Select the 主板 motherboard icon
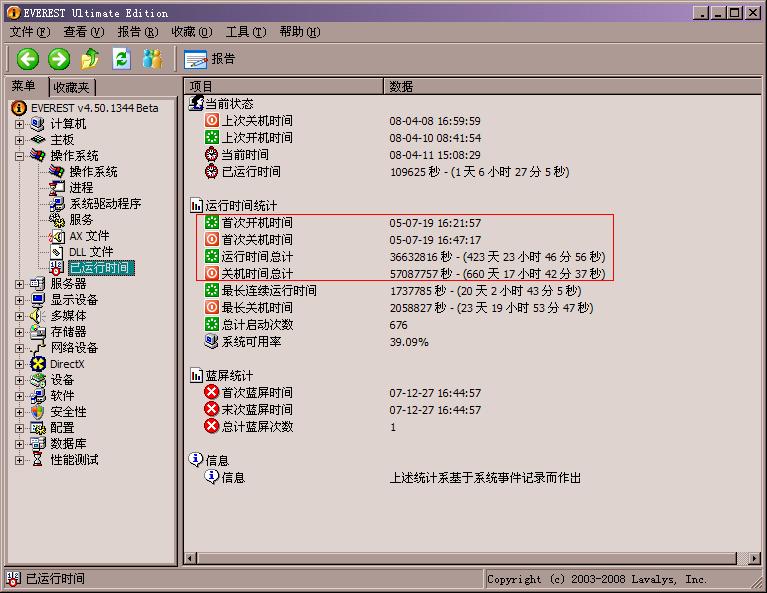 [x=38, y=140]
